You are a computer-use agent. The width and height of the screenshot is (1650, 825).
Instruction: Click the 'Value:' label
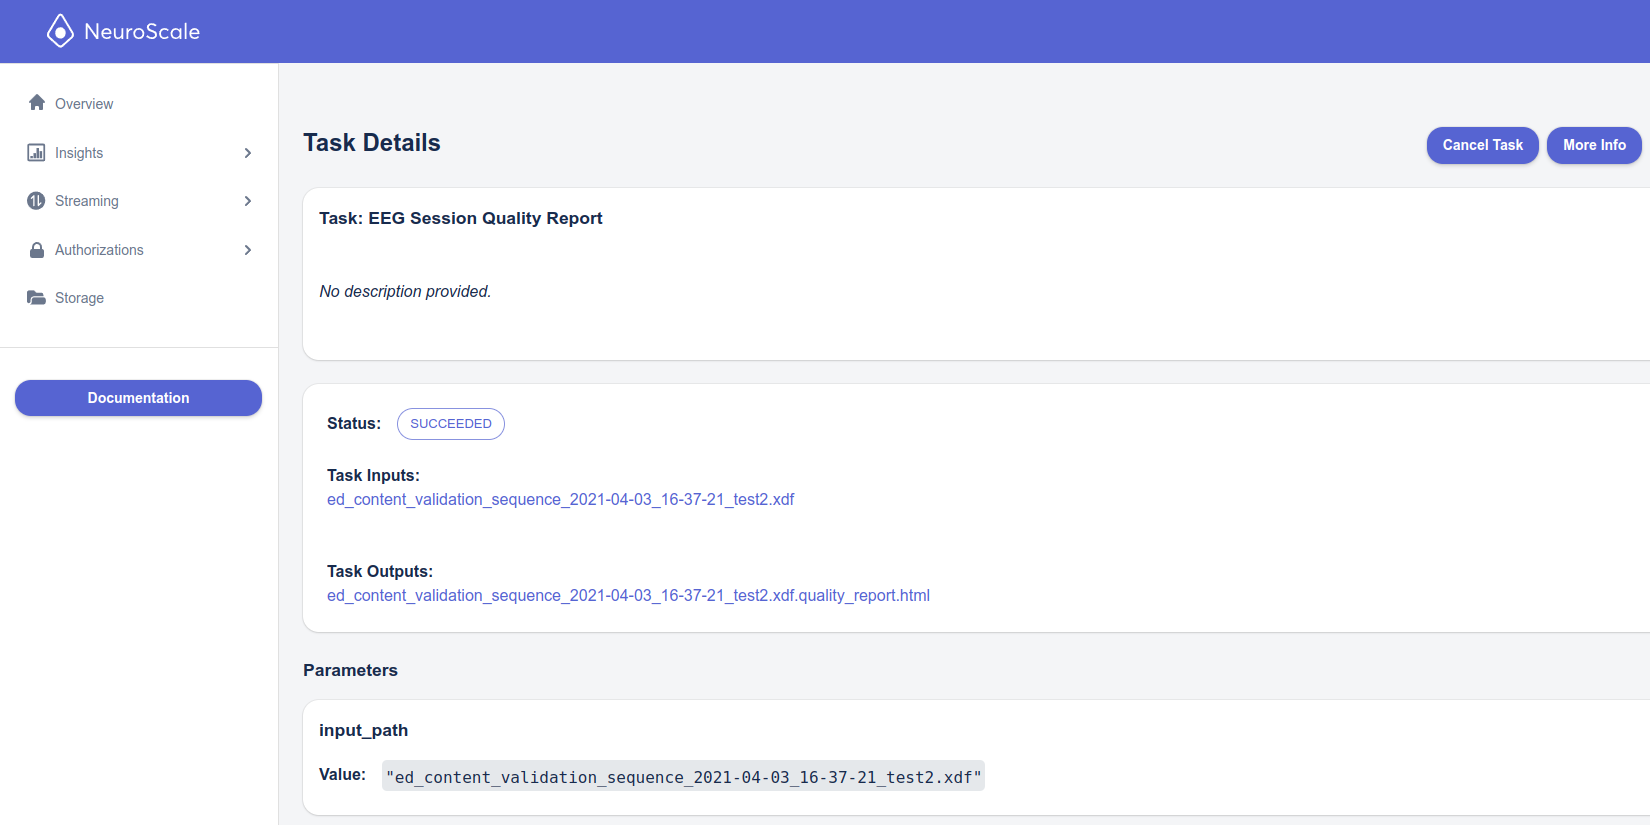point(342,775)
